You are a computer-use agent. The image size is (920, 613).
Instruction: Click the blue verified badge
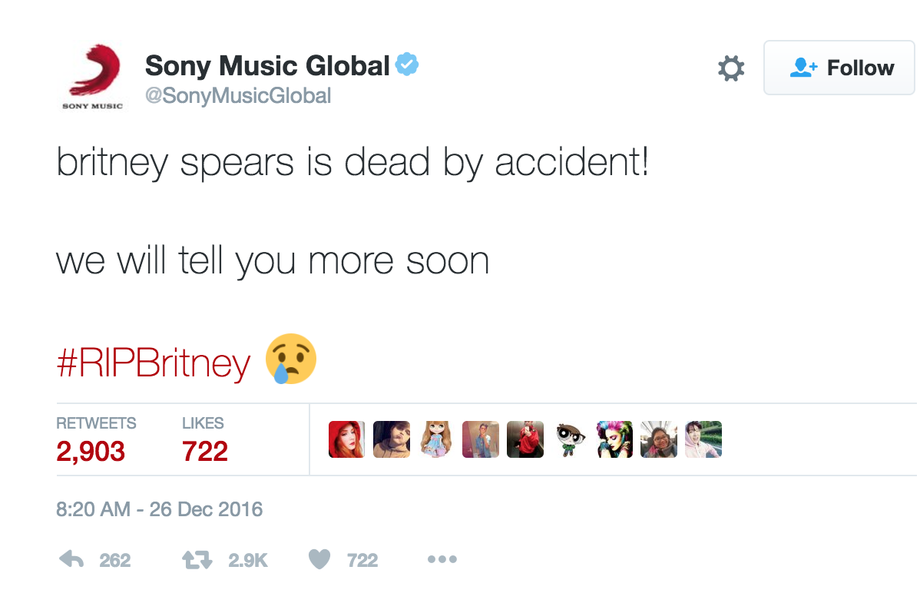click(x=407, y=66)
